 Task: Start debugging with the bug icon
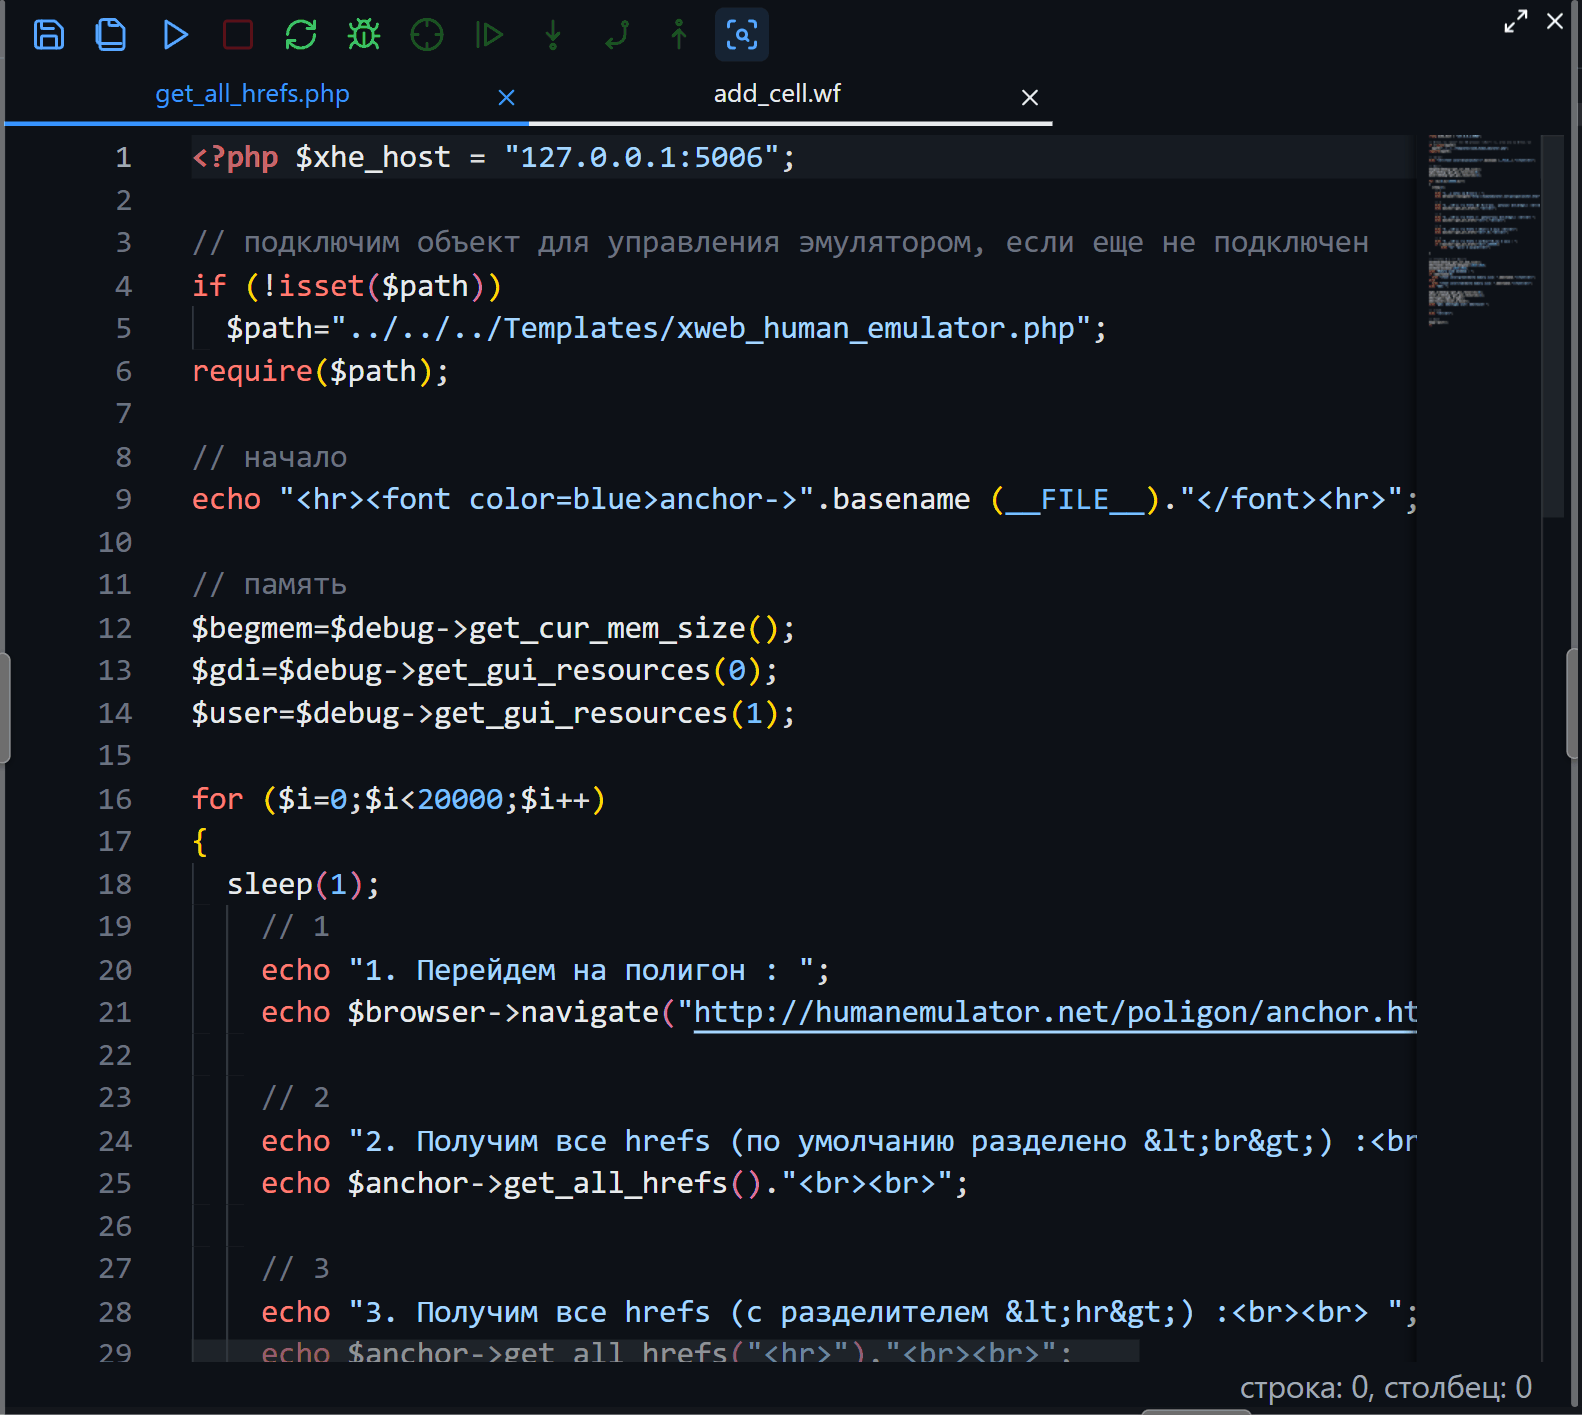click(x=364, y=35)
